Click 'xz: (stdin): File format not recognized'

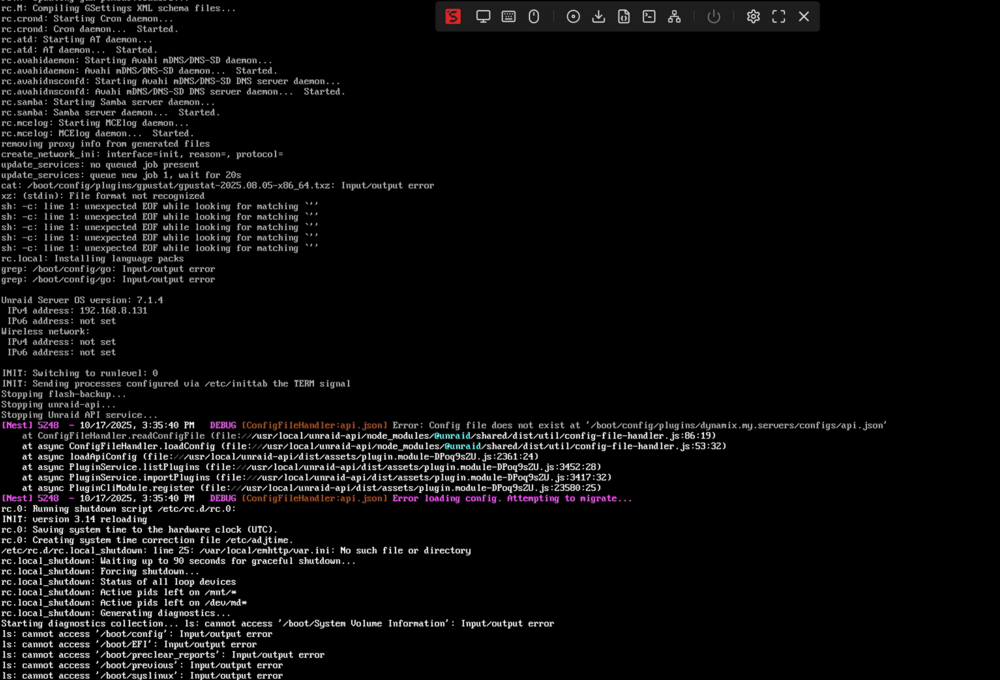click(x=103, y=196)
